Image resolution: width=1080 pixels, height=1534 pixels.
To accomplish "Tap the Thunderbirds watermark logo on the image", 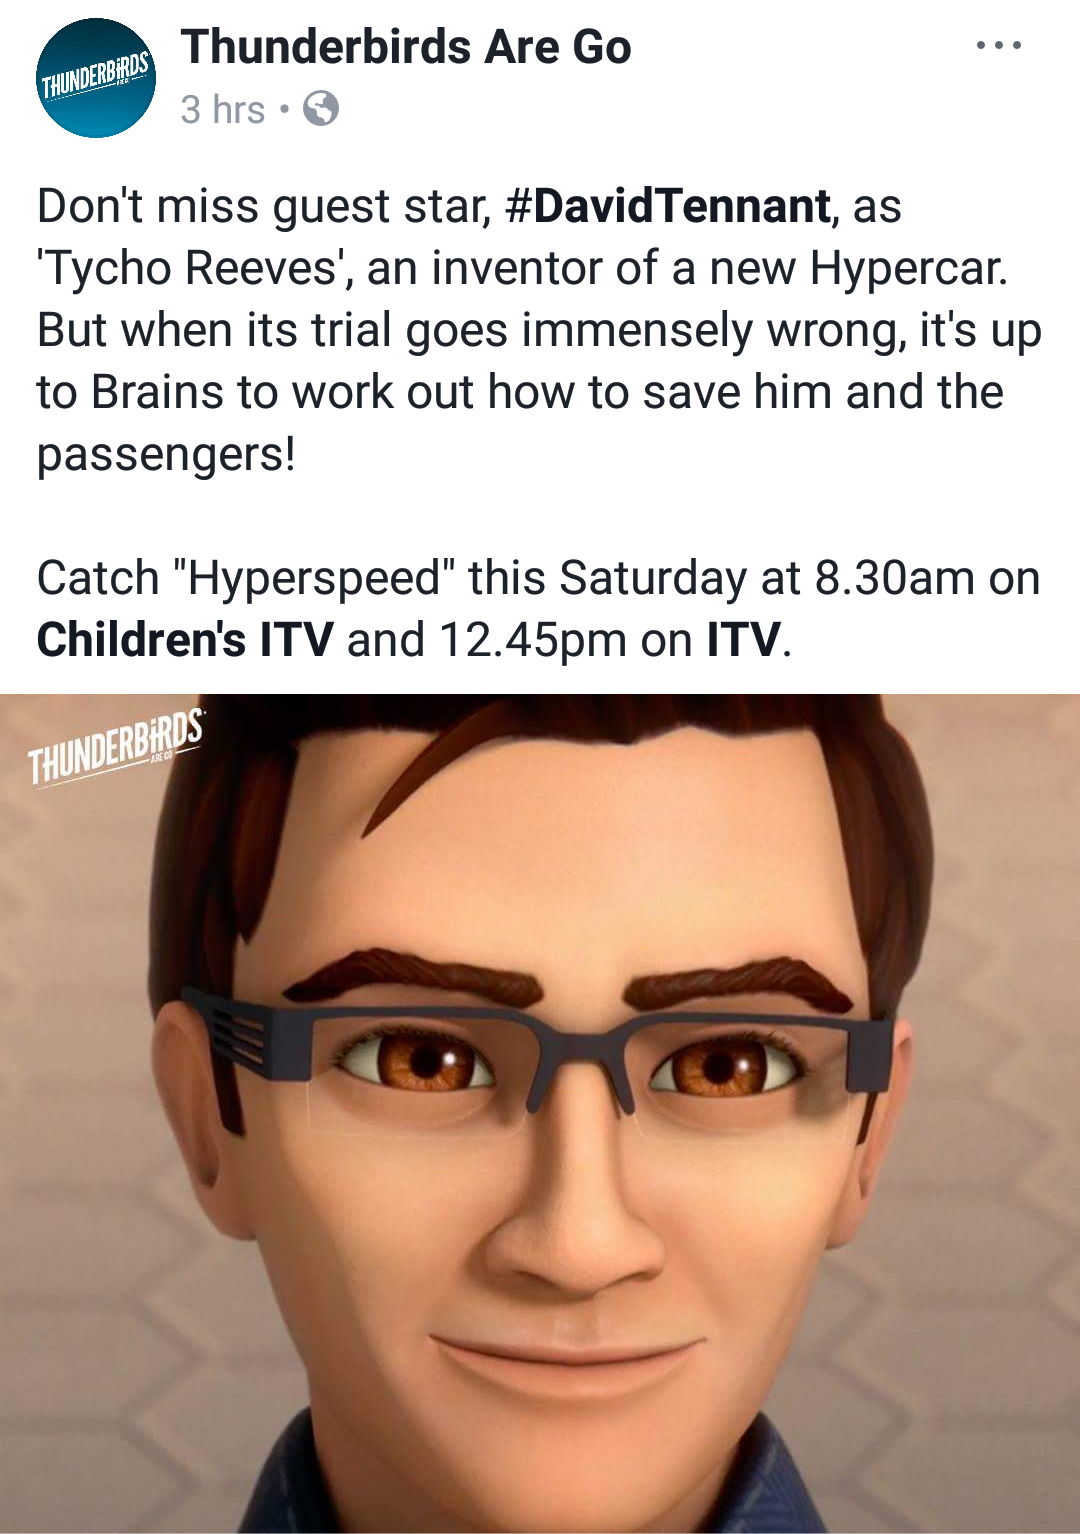I will pos(115,746).
